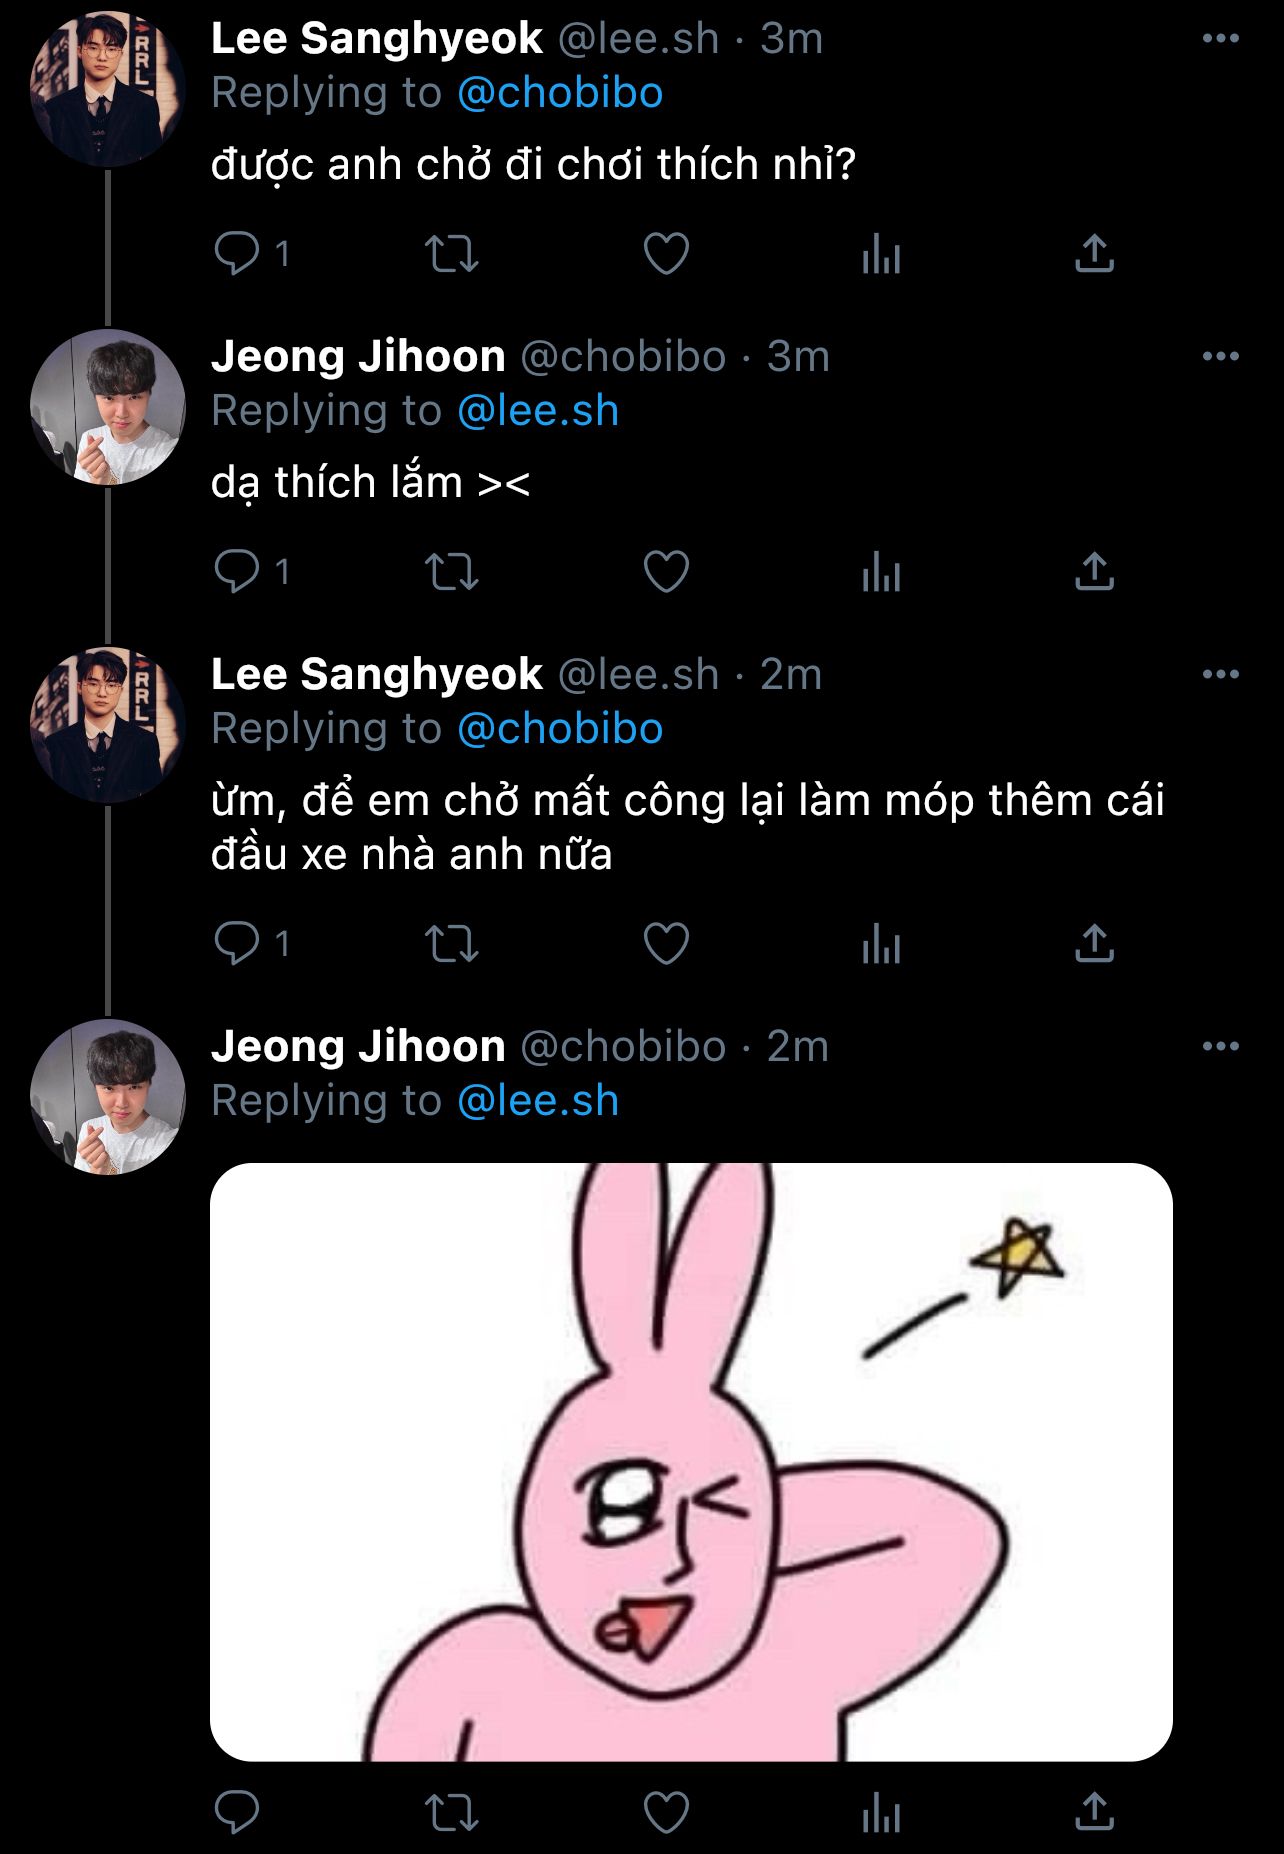View analytics for the "dạ thích lắm" tweet

(881, 572)
